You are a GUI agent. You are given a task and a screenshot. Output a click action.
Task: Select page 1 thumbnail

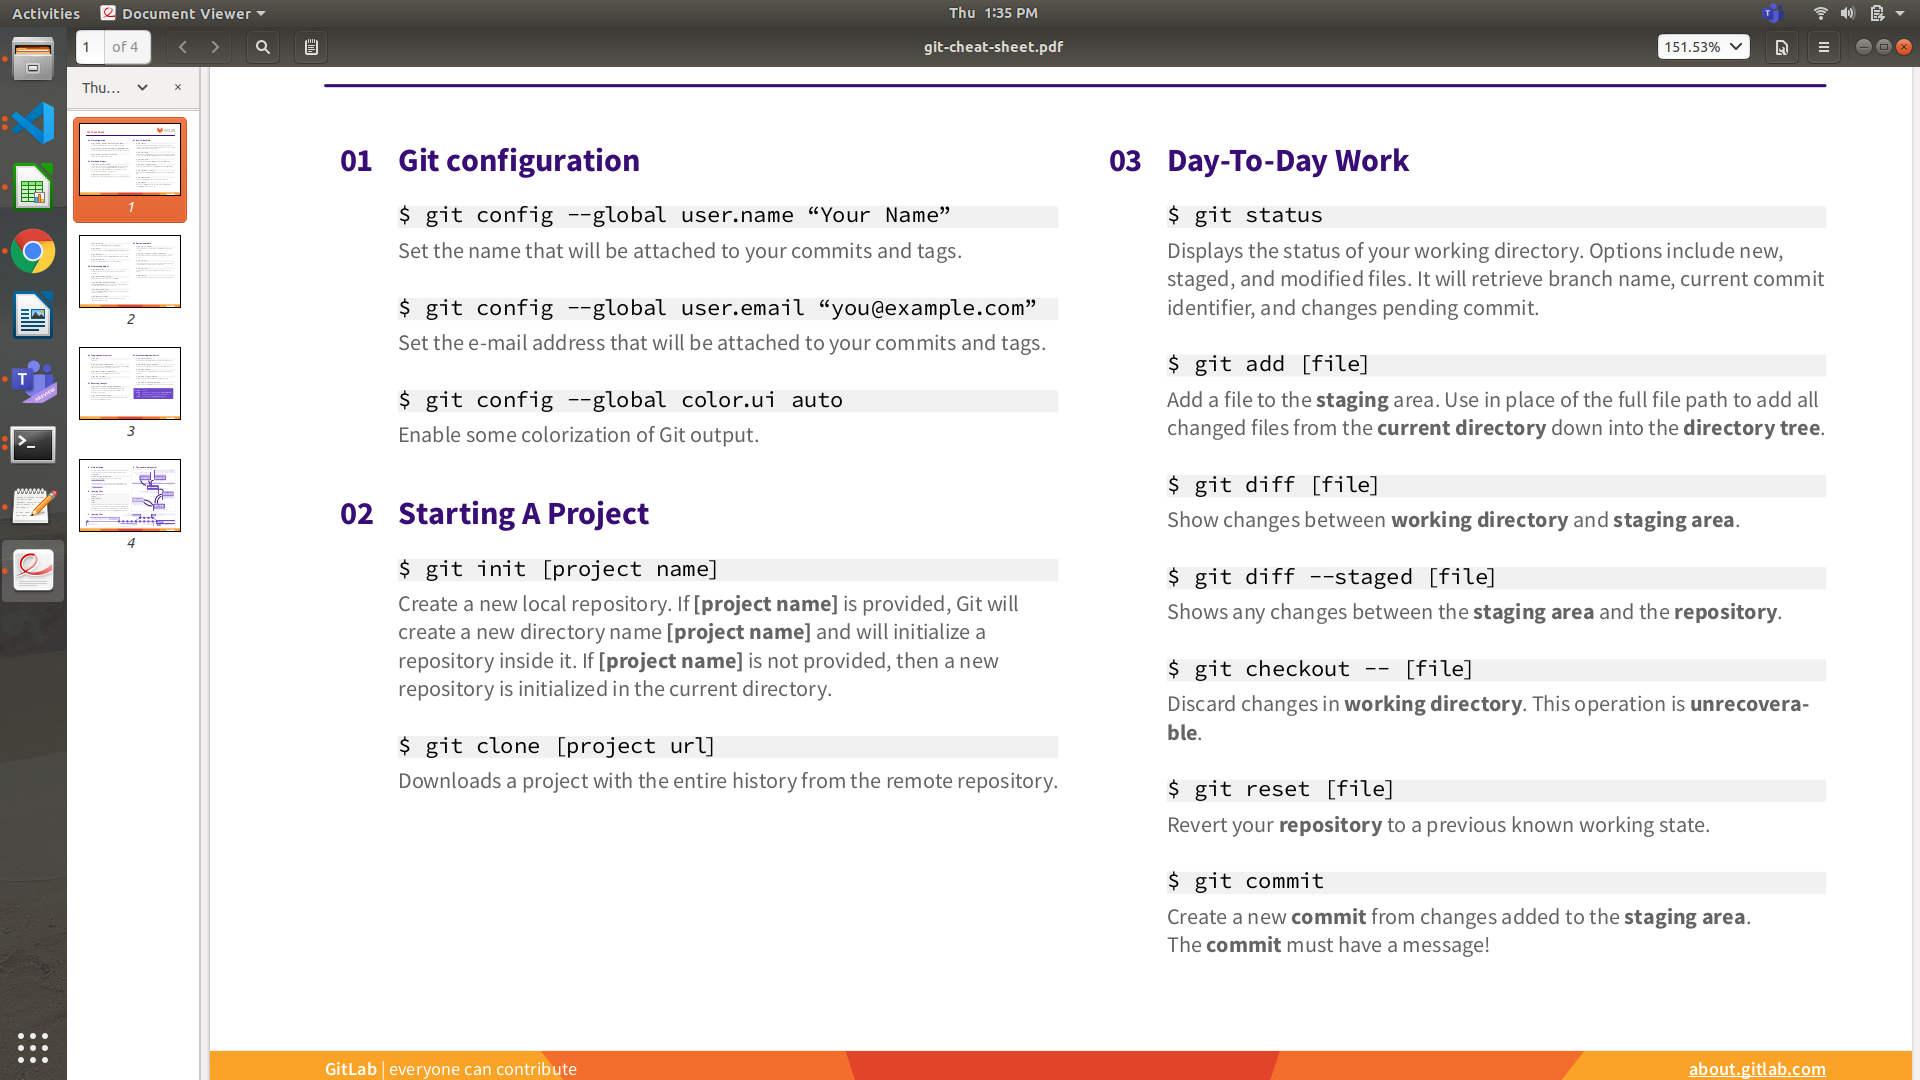(130, 169)
